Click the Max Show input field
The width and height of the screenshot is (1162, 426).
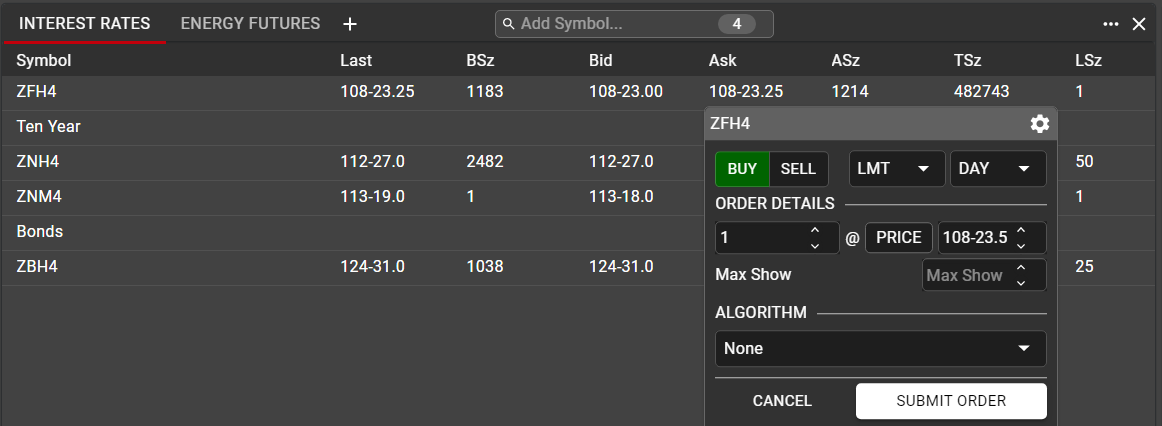pyautogui.click(x=965, y=275)
